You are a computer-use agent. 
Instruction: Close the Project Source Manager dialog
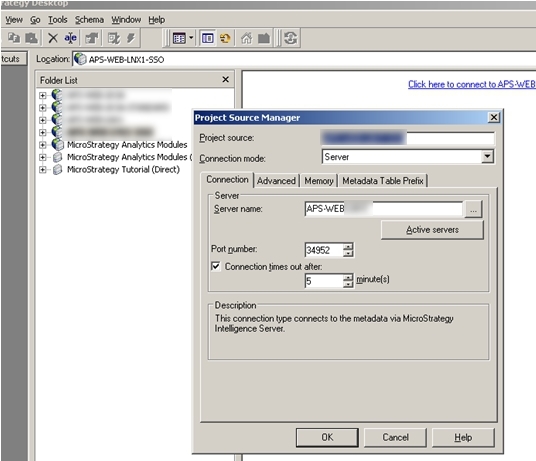pyautogui.click(x=494, y=118)
